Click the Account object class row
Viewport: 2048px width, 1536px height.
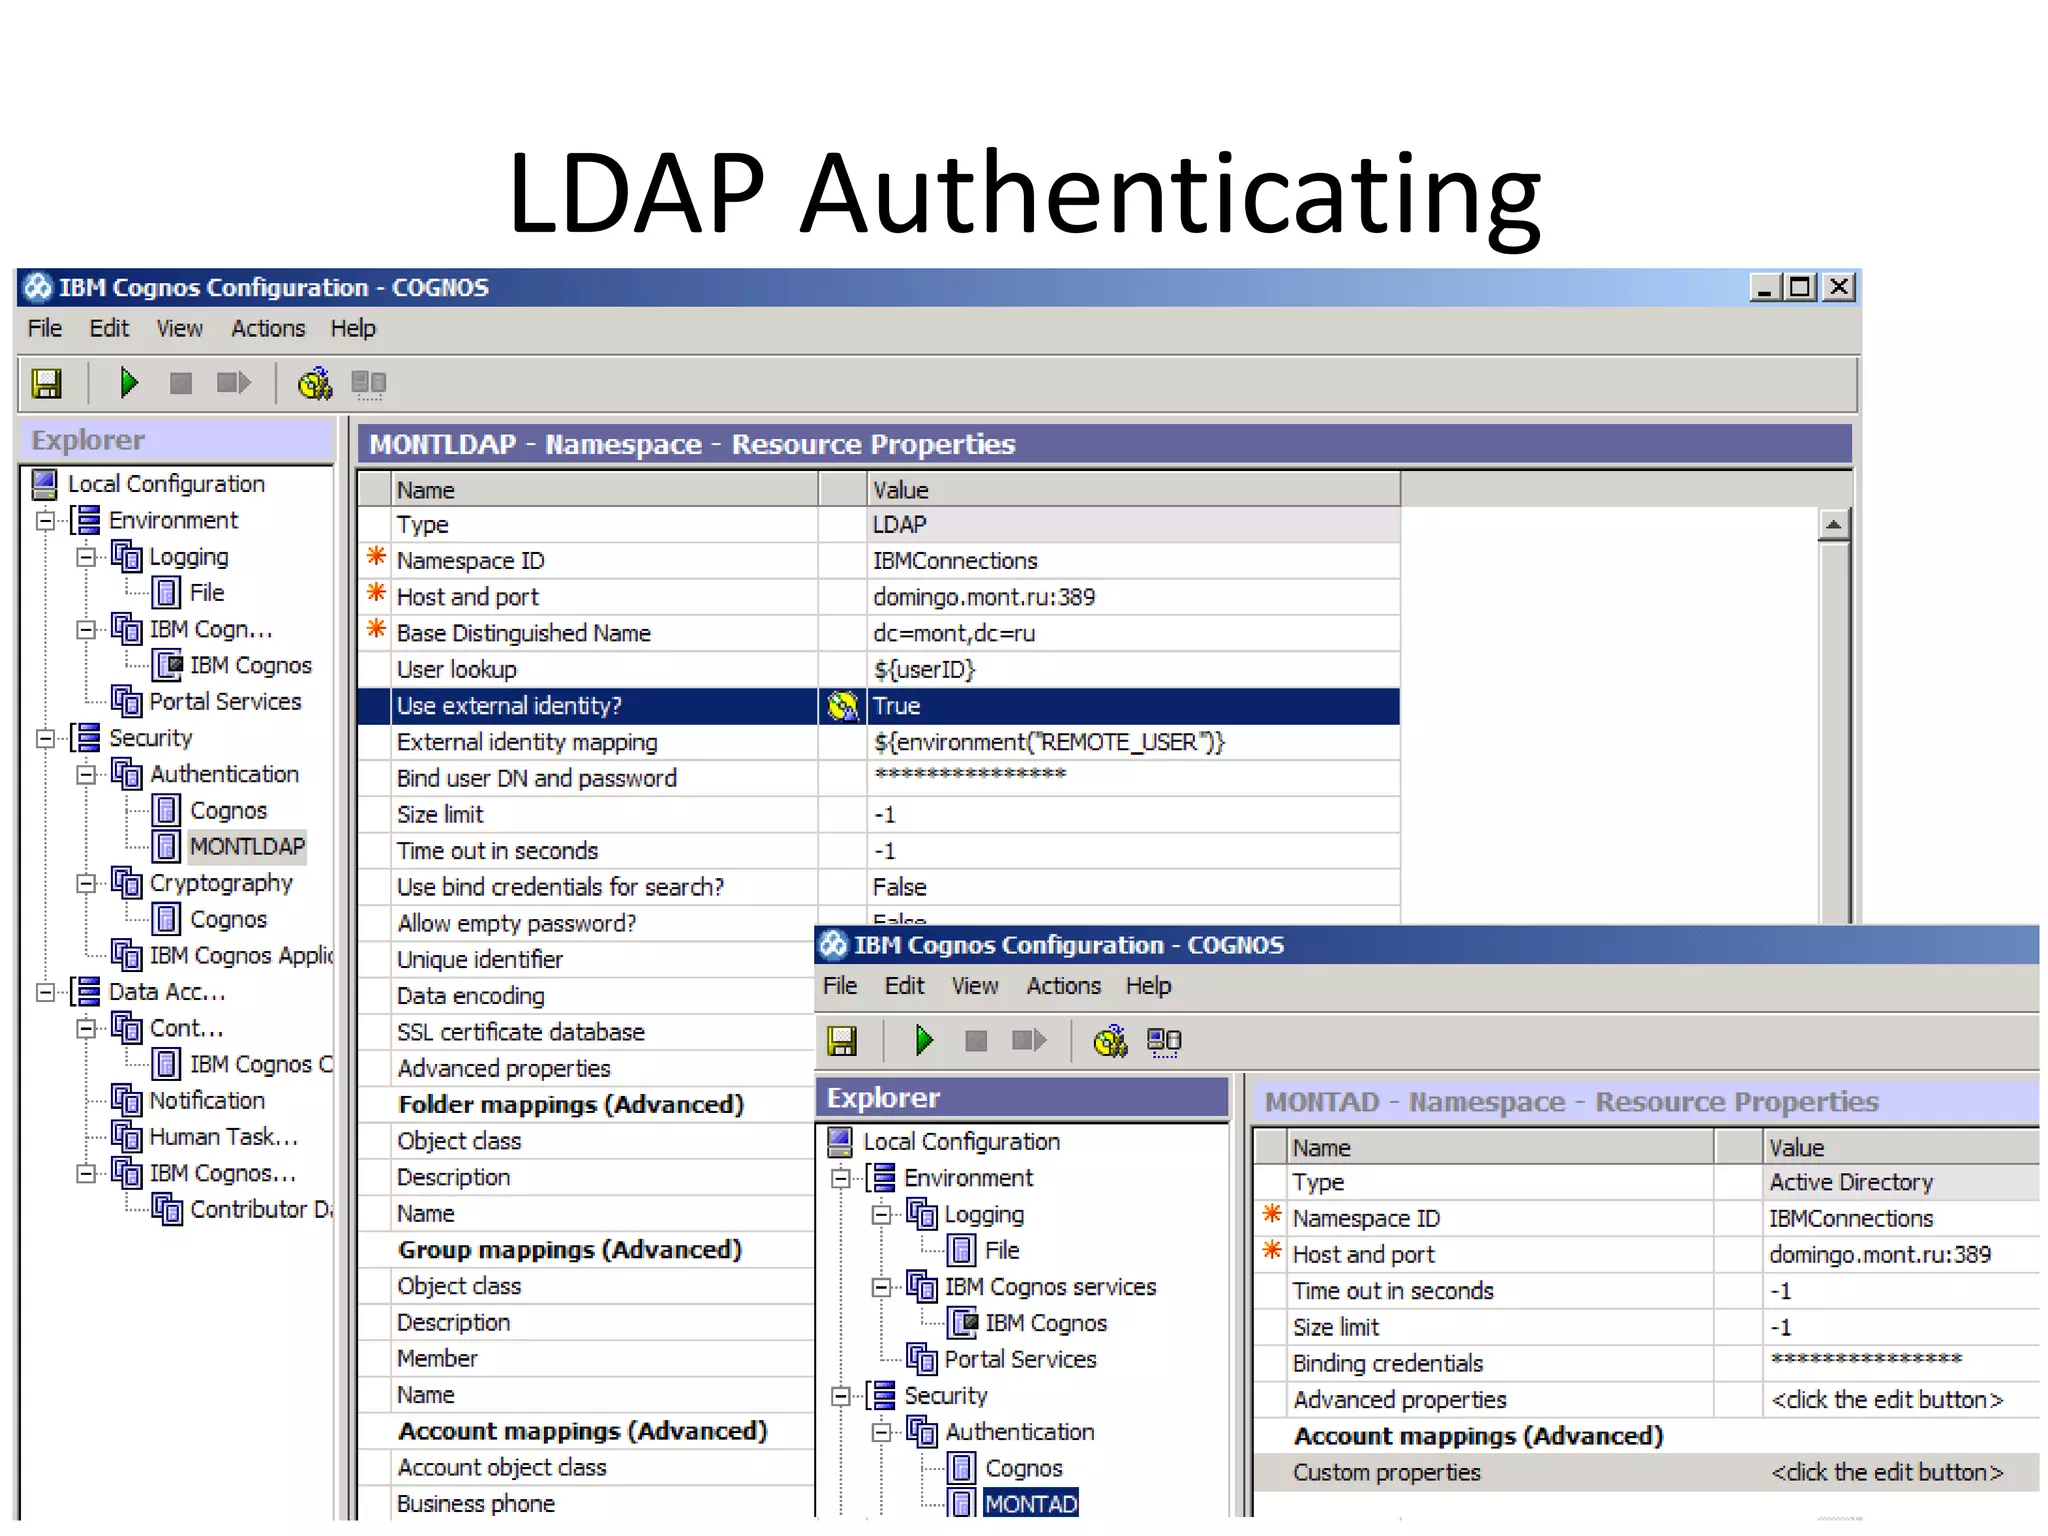click(x=587, y=1467)
